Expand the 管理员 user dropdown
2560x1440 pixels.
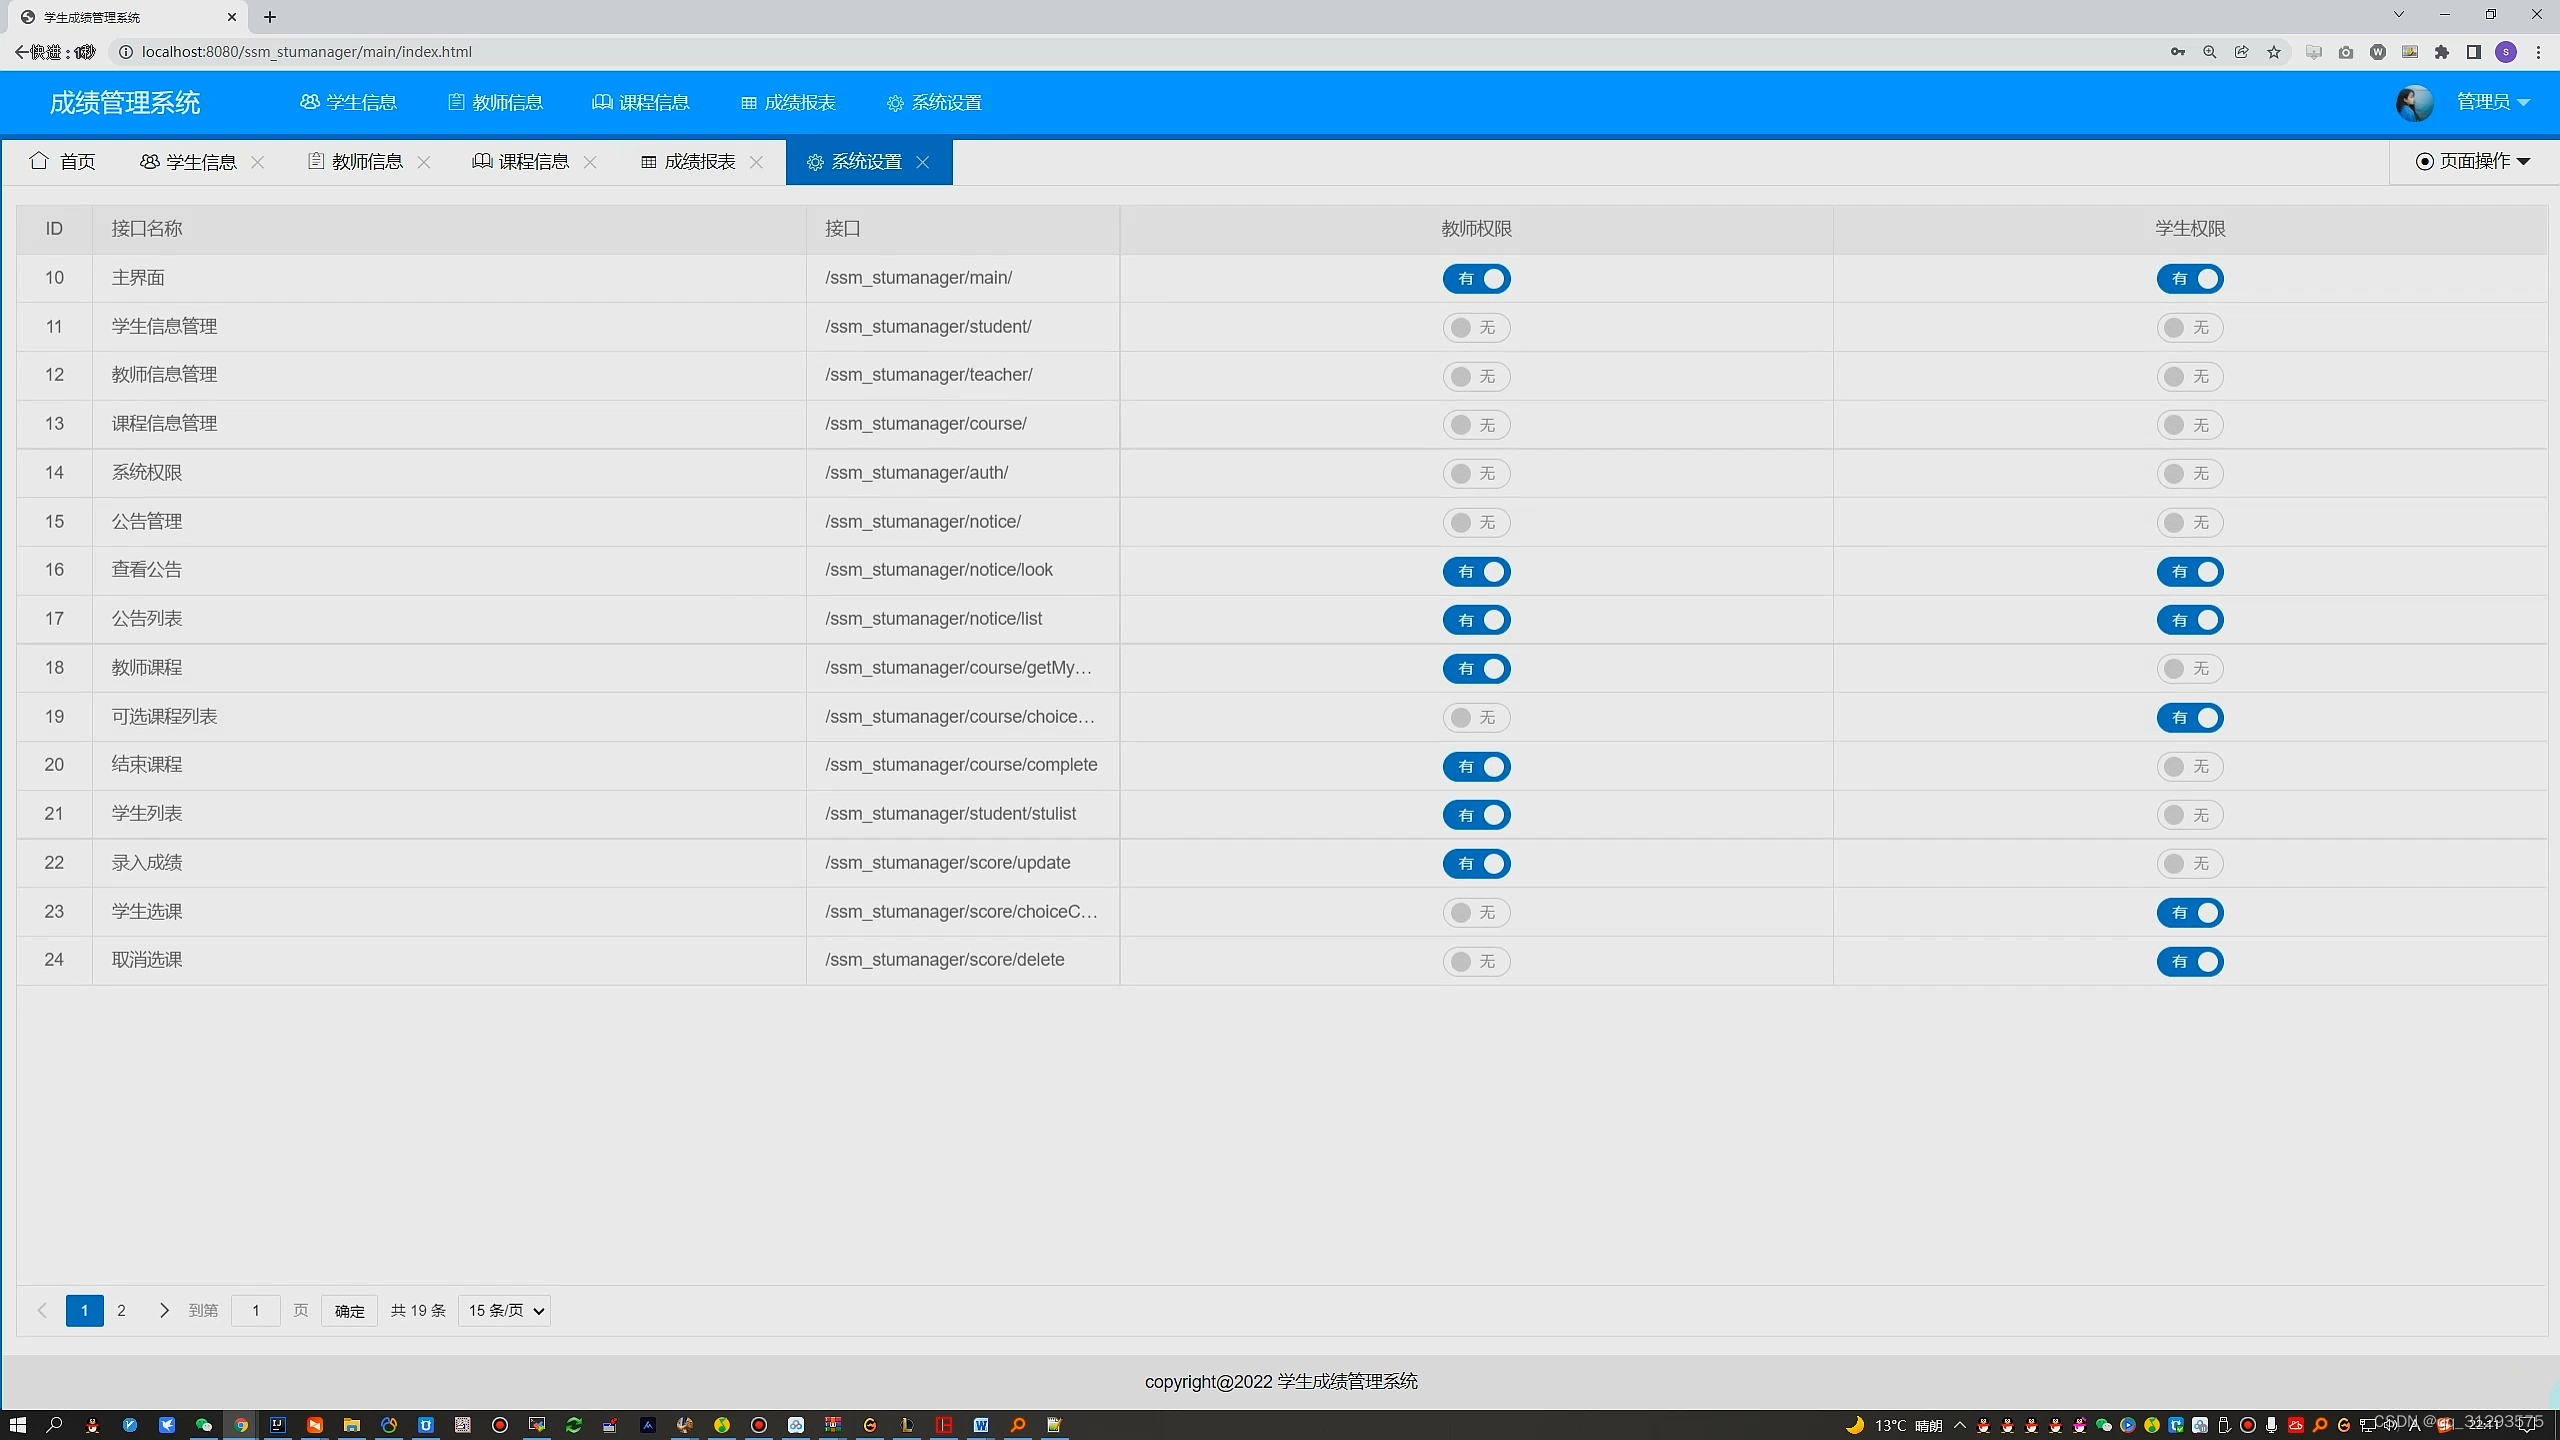click(x=2492, y=102)
